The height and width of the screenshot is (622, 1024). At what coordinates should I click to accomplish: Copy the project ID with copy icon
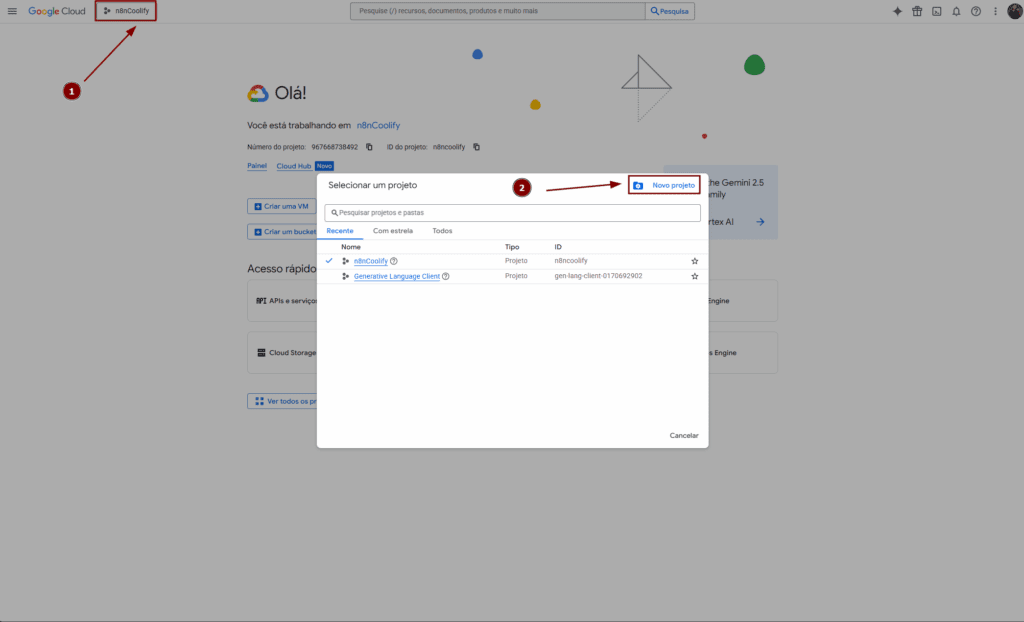pos(477,147)
